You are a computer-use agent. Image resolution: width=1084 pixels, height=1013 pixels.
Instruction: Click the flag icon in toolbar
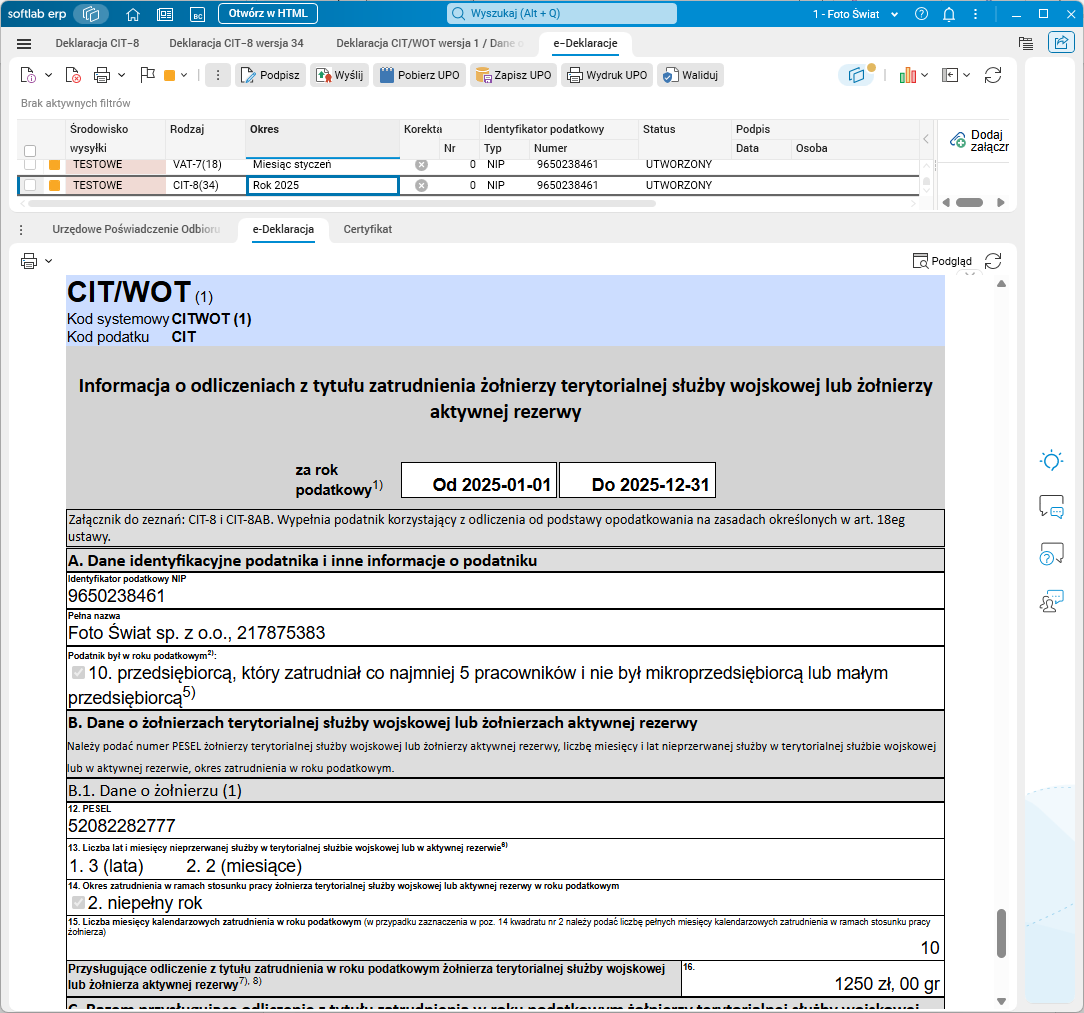(x=147, y=75)
